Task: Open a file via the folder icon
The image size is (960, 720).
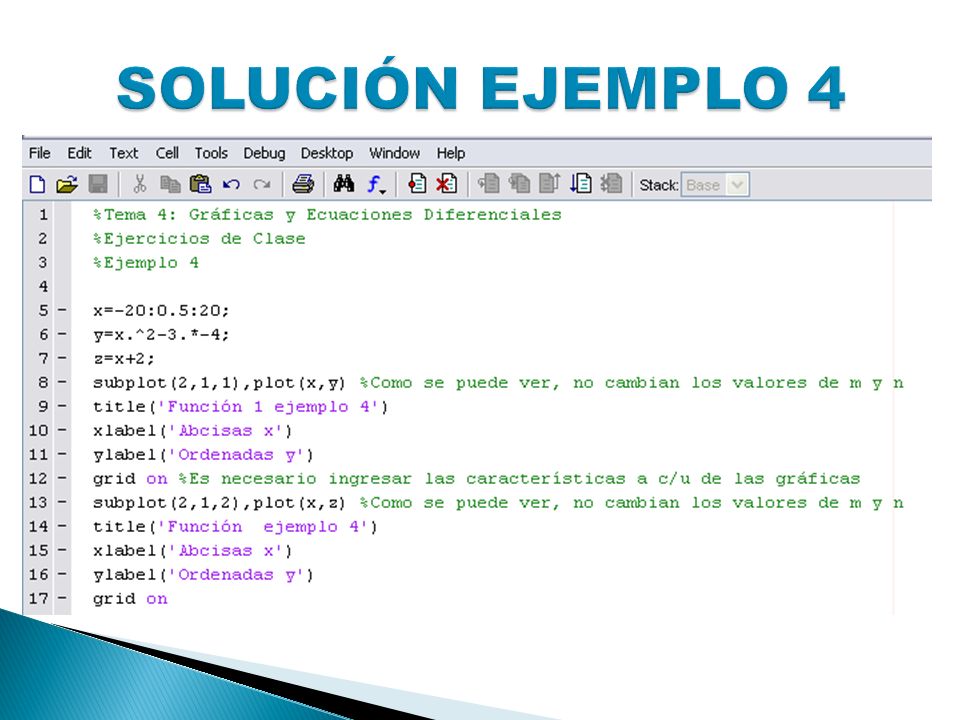Action: (67, 184)
